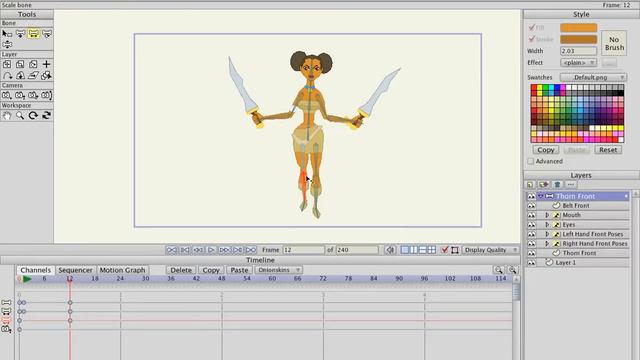
Task: Collapse the Thorn Front bone layer group
Action: [540, 196]
